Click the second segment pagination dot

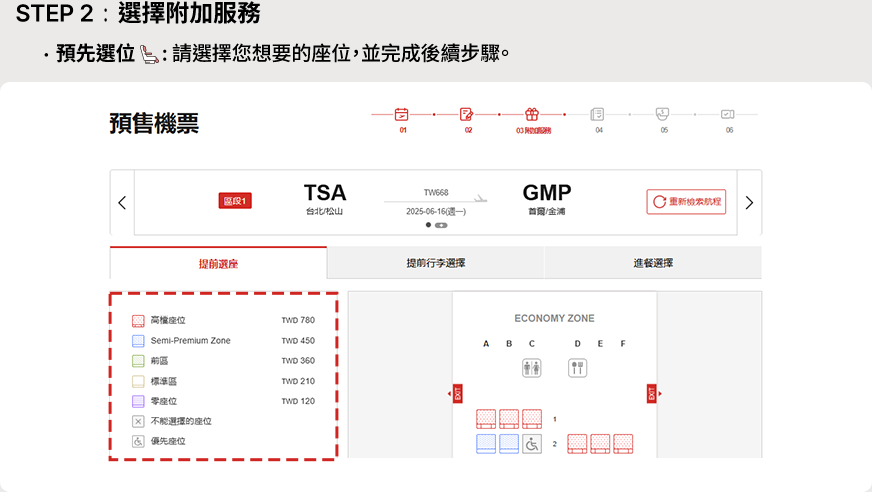coord(441,225)
